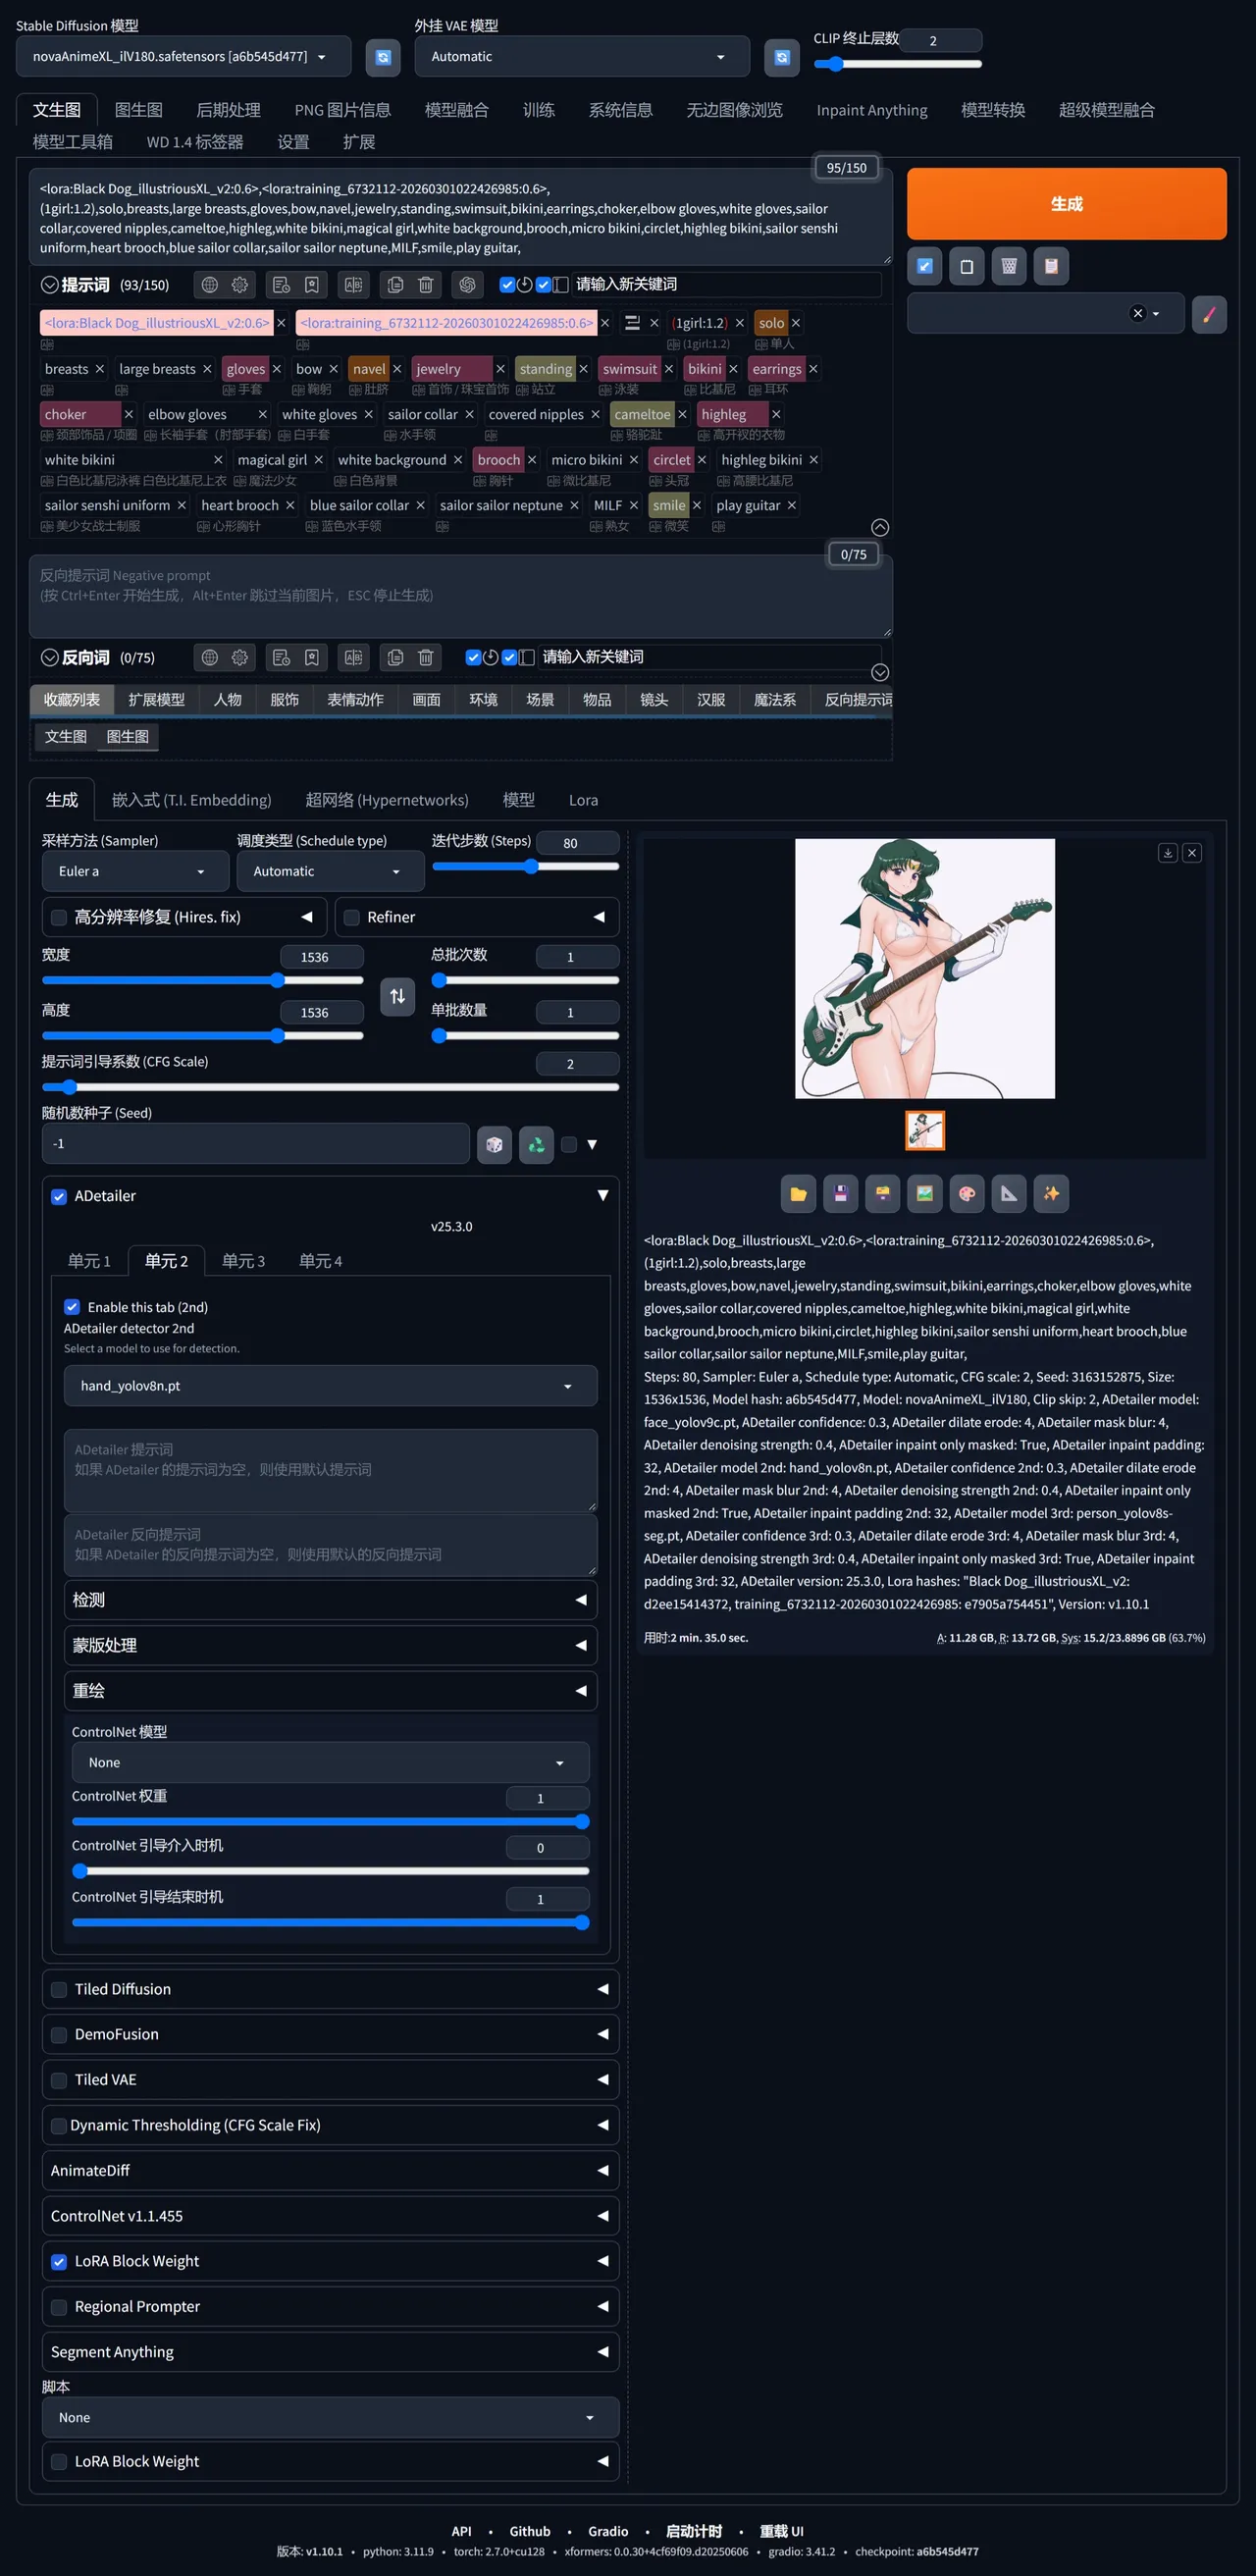Screen dimensions: 1256x2576
Task: Open the Schedule type Automatic dropdown
Action: pyautogui.click(x=330, y=871)
